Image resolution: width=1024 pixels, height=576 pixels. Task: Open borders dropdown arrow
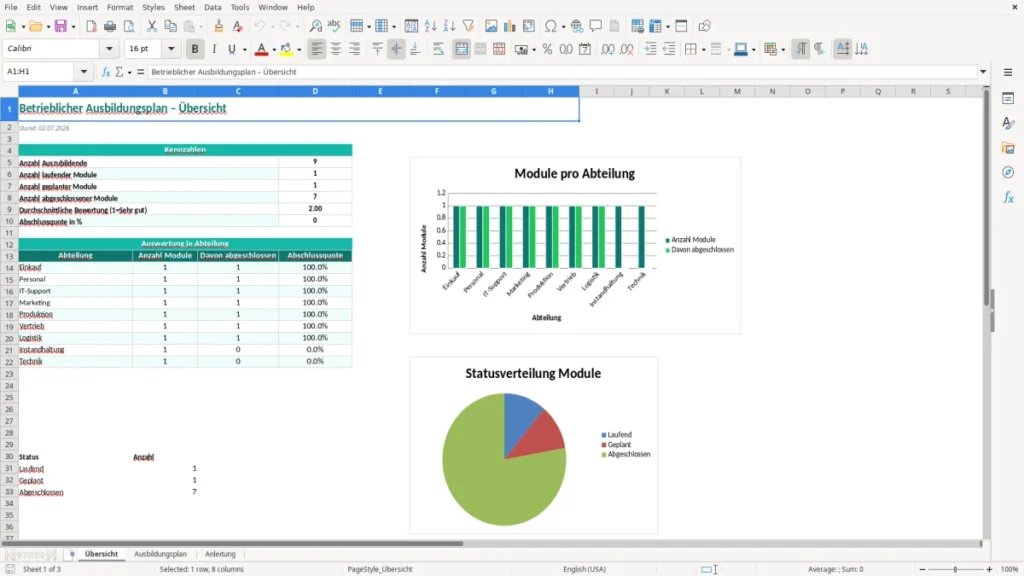703,50
